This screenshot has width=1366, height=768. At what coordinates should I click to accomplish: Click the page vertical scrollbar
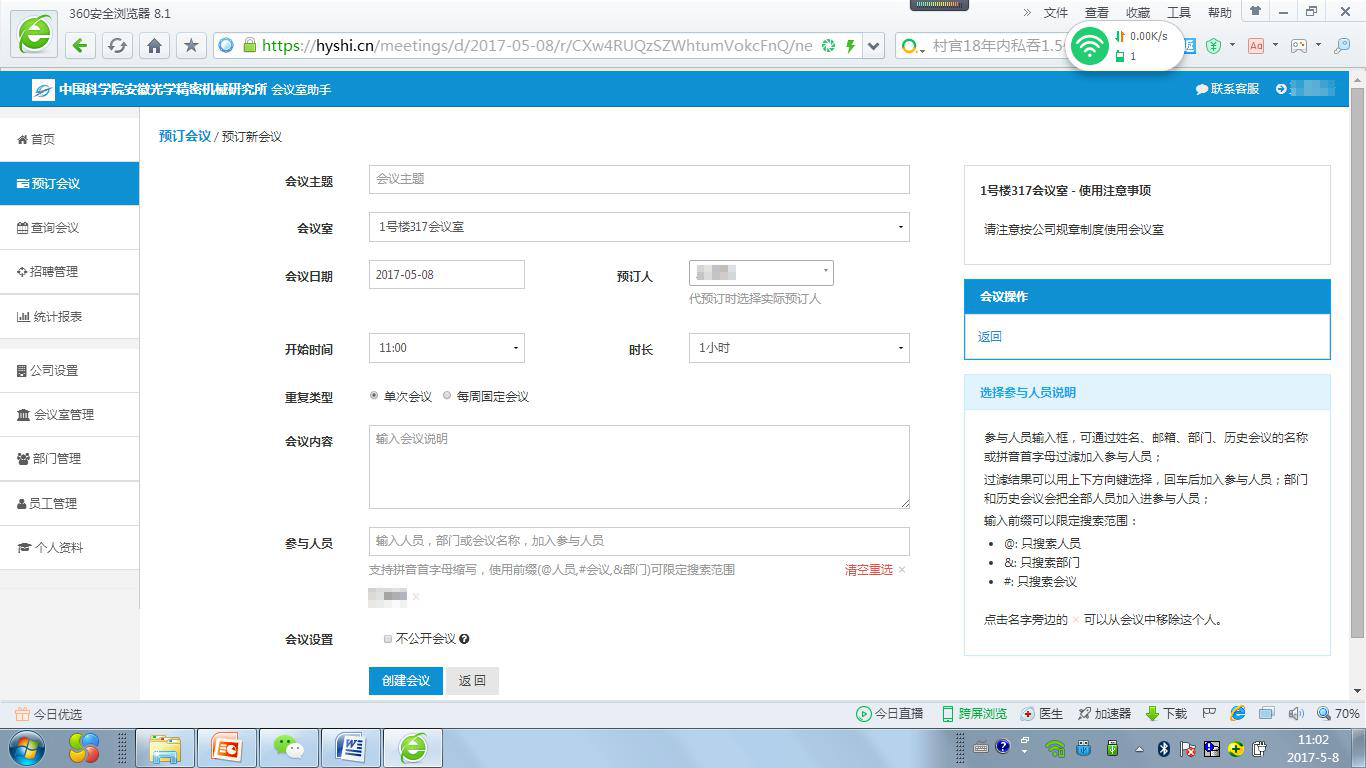[x=1357, y=360]
